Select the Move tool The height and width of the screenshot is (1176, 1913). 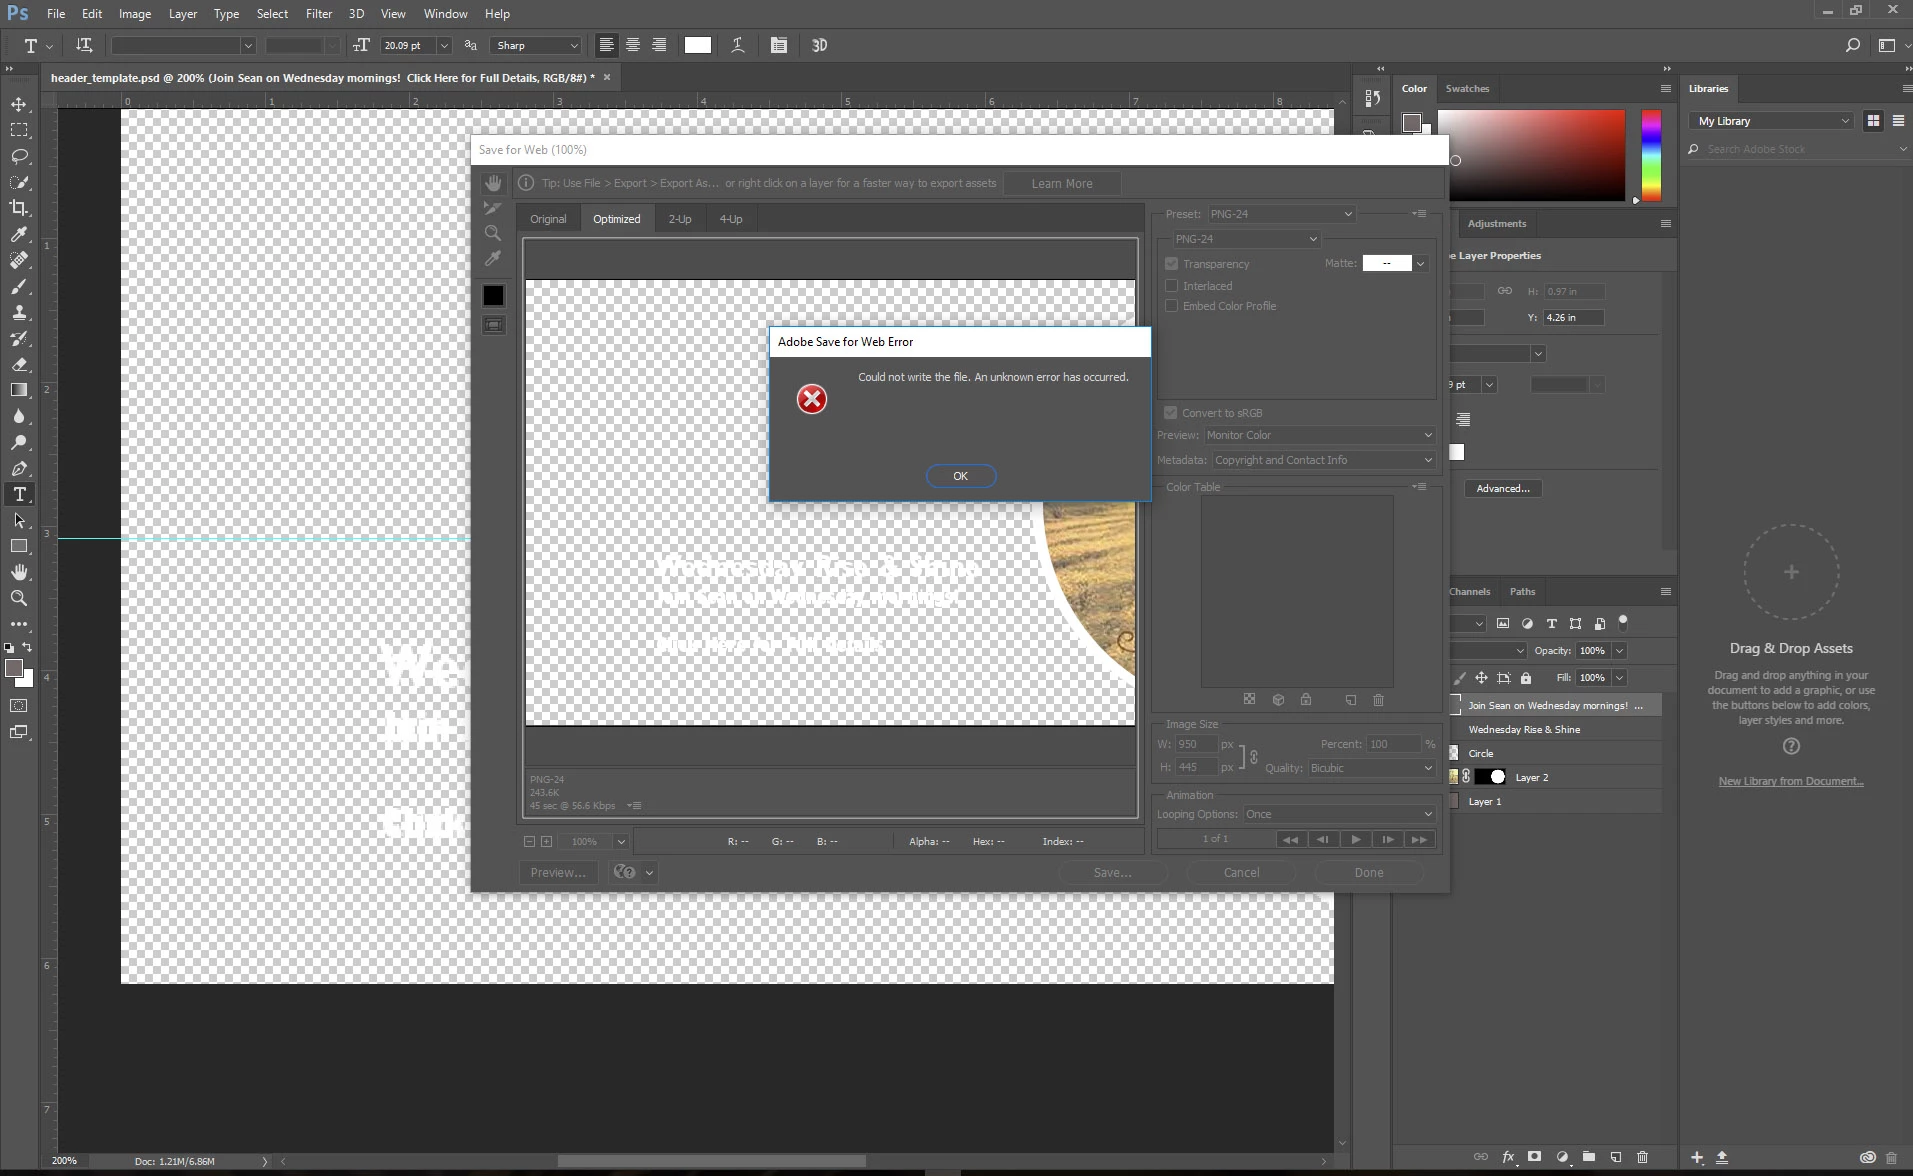19,104
